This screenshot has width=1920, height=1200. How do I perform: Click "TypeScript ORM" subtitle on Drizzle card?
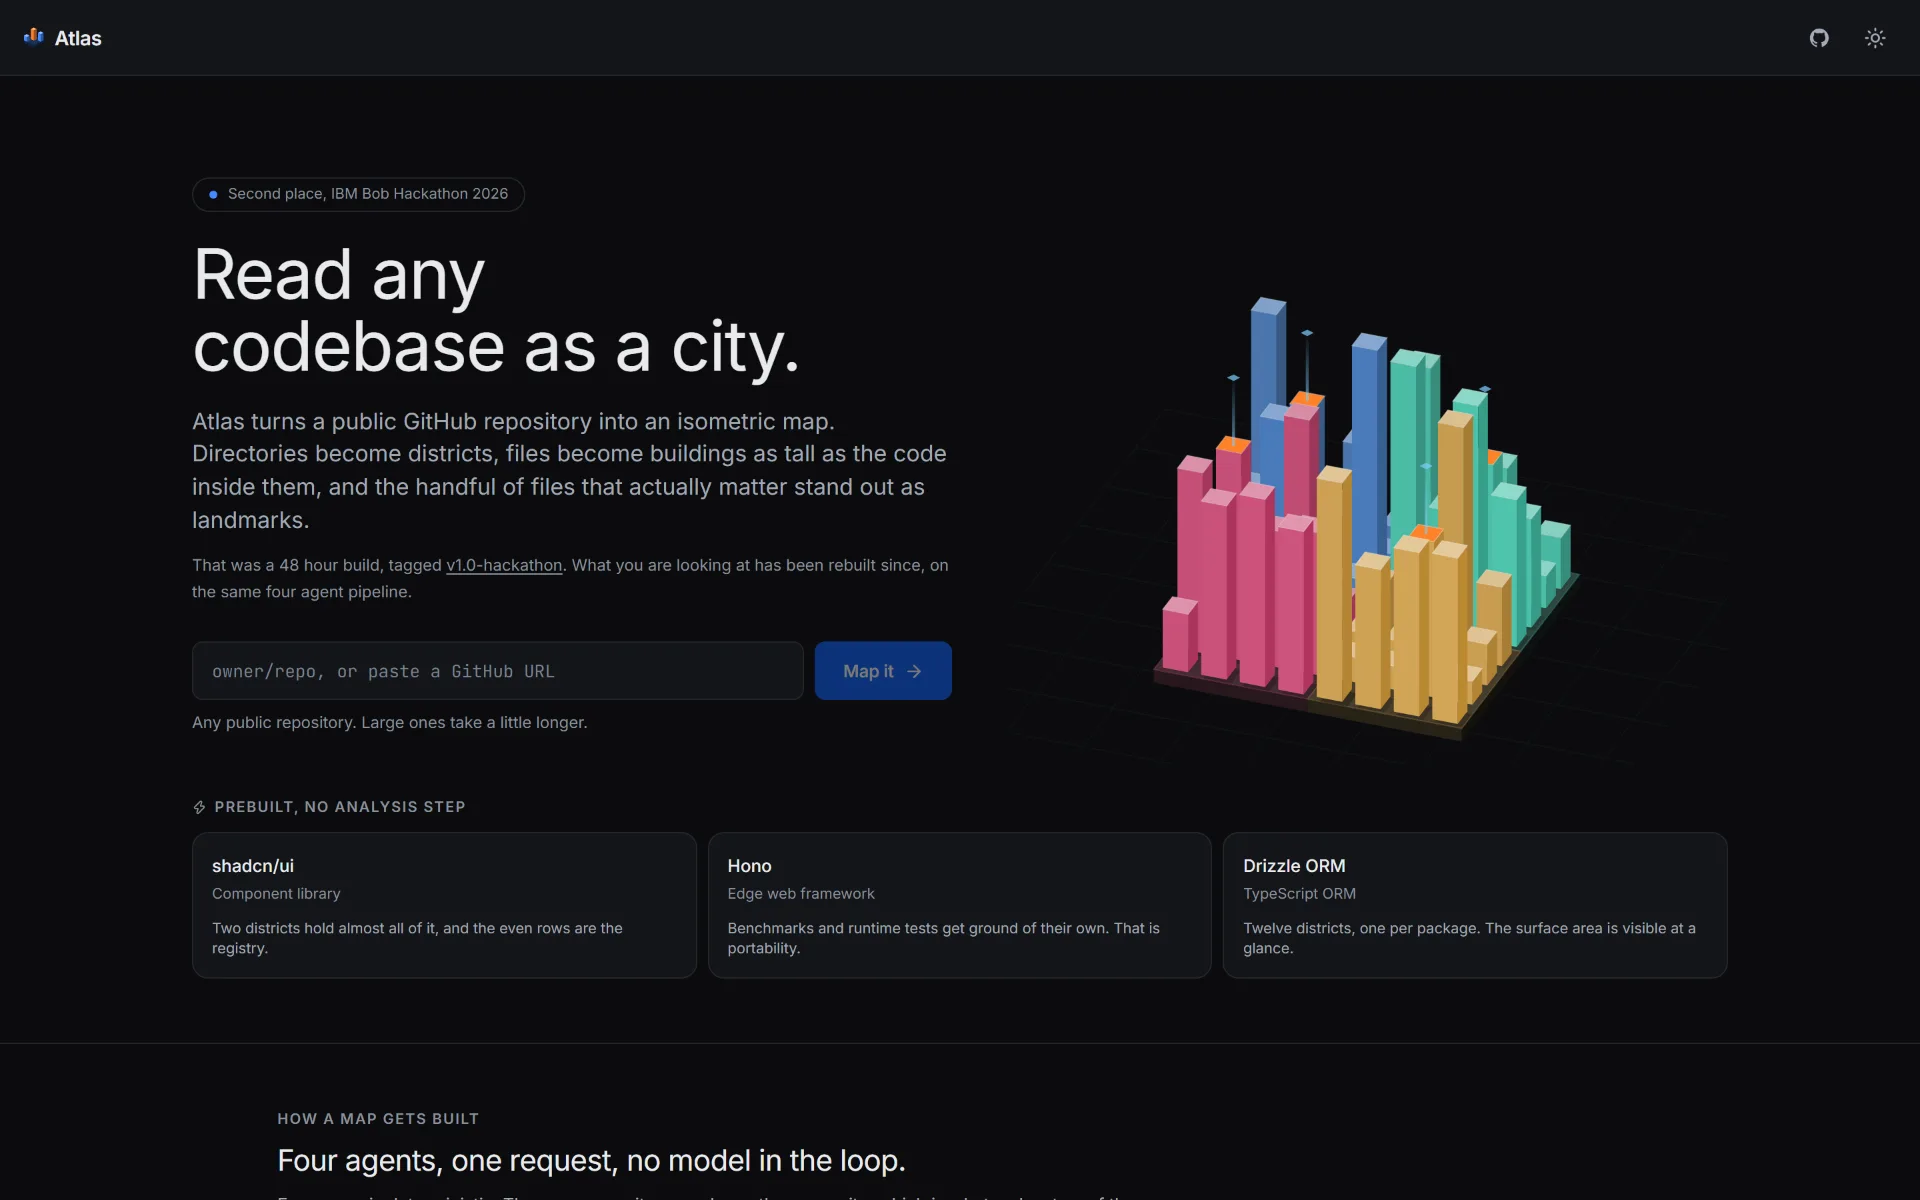(1299, 894)
